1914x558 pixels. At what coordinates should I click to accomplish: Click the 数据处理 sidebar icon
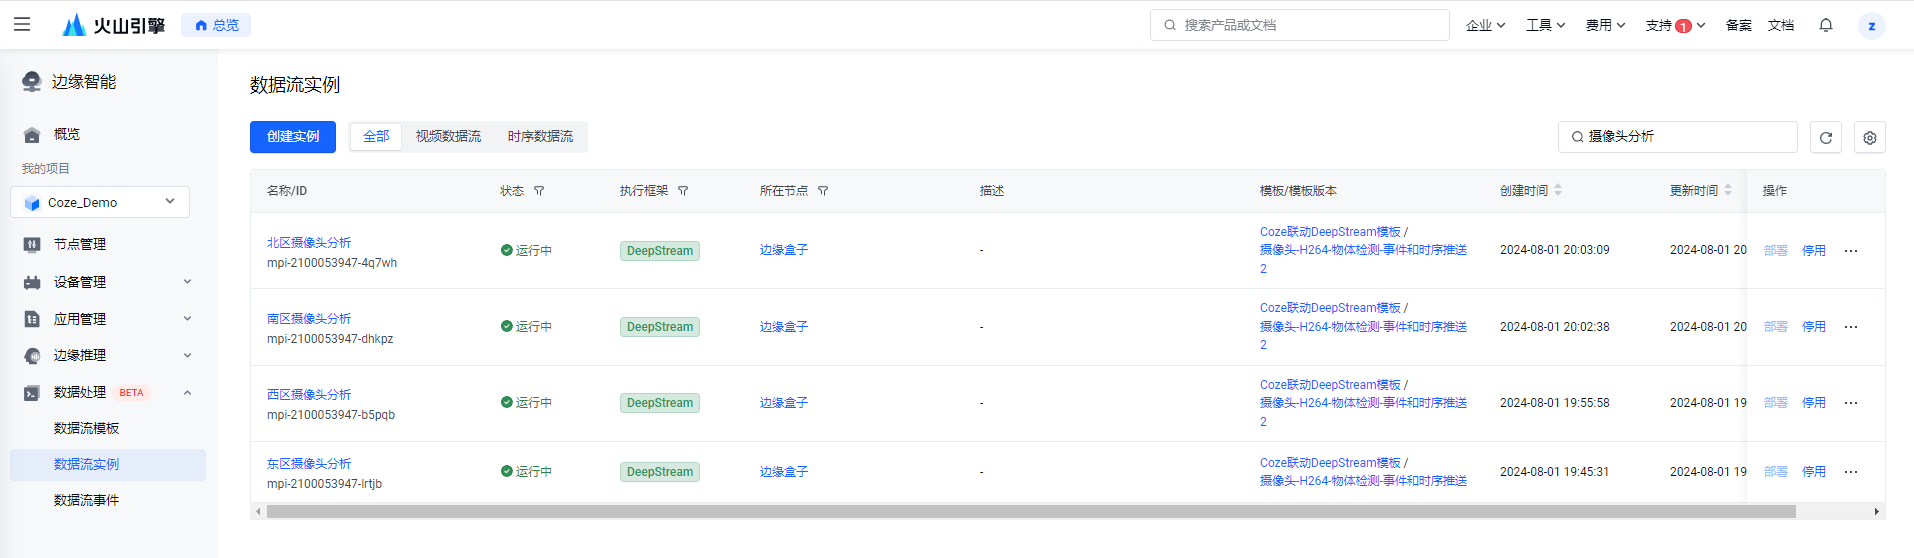coord(32,393)
